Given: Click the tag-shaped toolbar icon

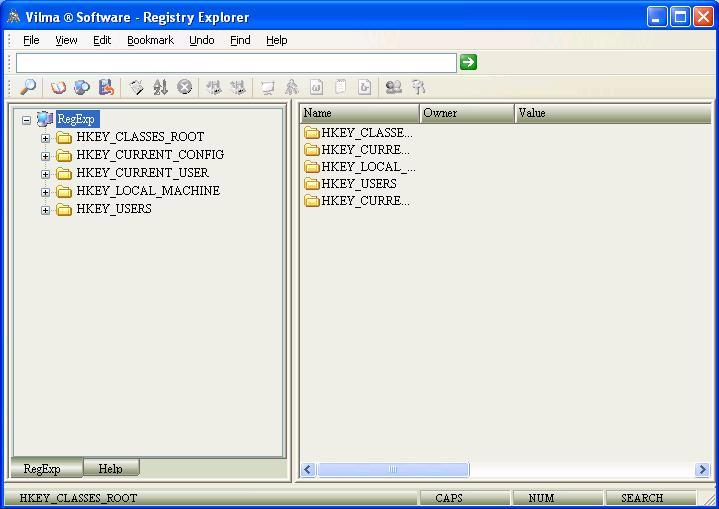Looking at the screenshot, I should click(x=136, y=87).
